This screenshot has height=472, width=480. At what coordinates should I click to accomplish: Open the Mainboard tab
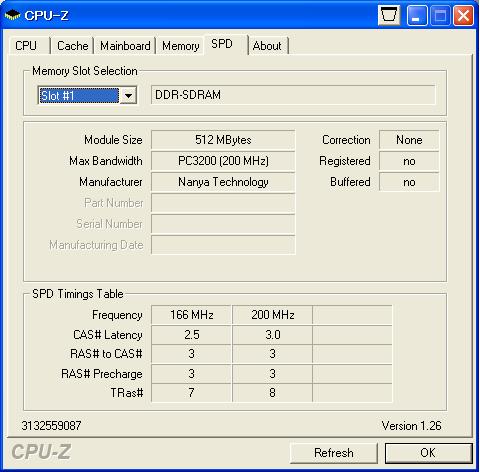(125, 46)
